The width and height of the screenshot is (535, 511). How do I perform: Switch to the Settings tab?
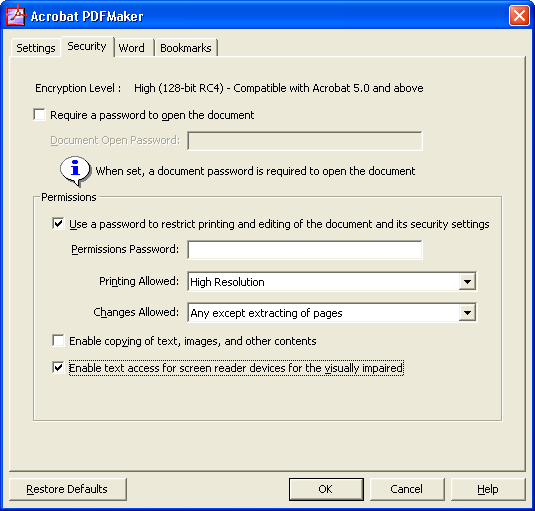[x=36, y=48]
